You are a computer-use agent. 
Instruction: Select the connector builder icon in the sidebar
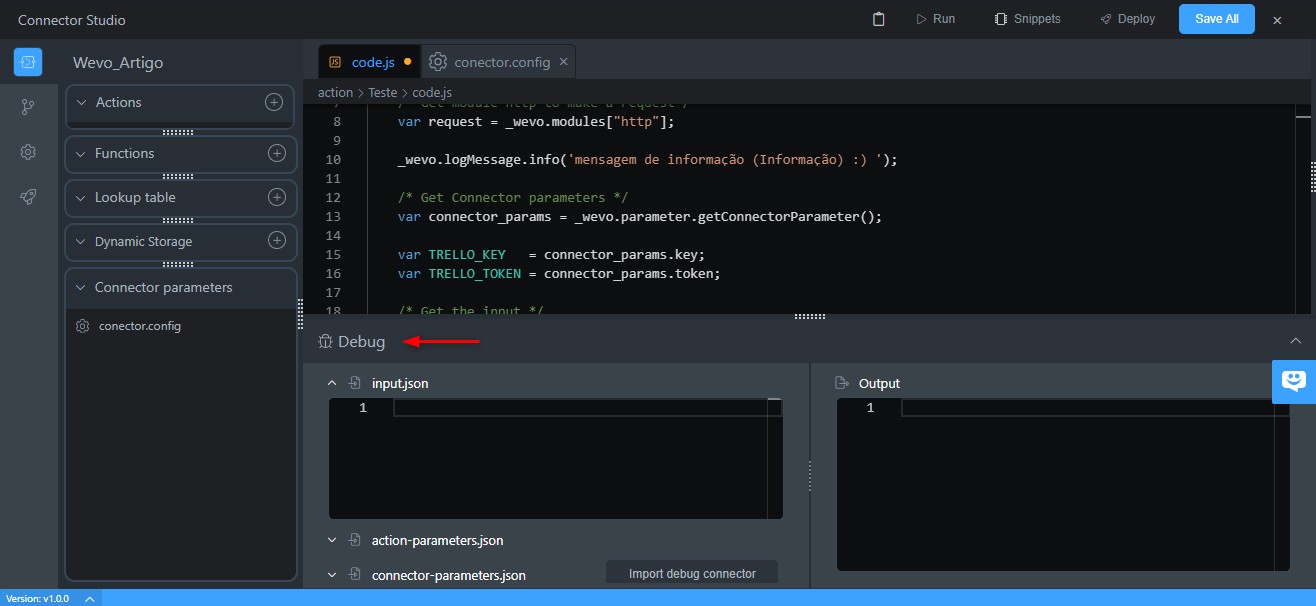click(x=27, y=62)
